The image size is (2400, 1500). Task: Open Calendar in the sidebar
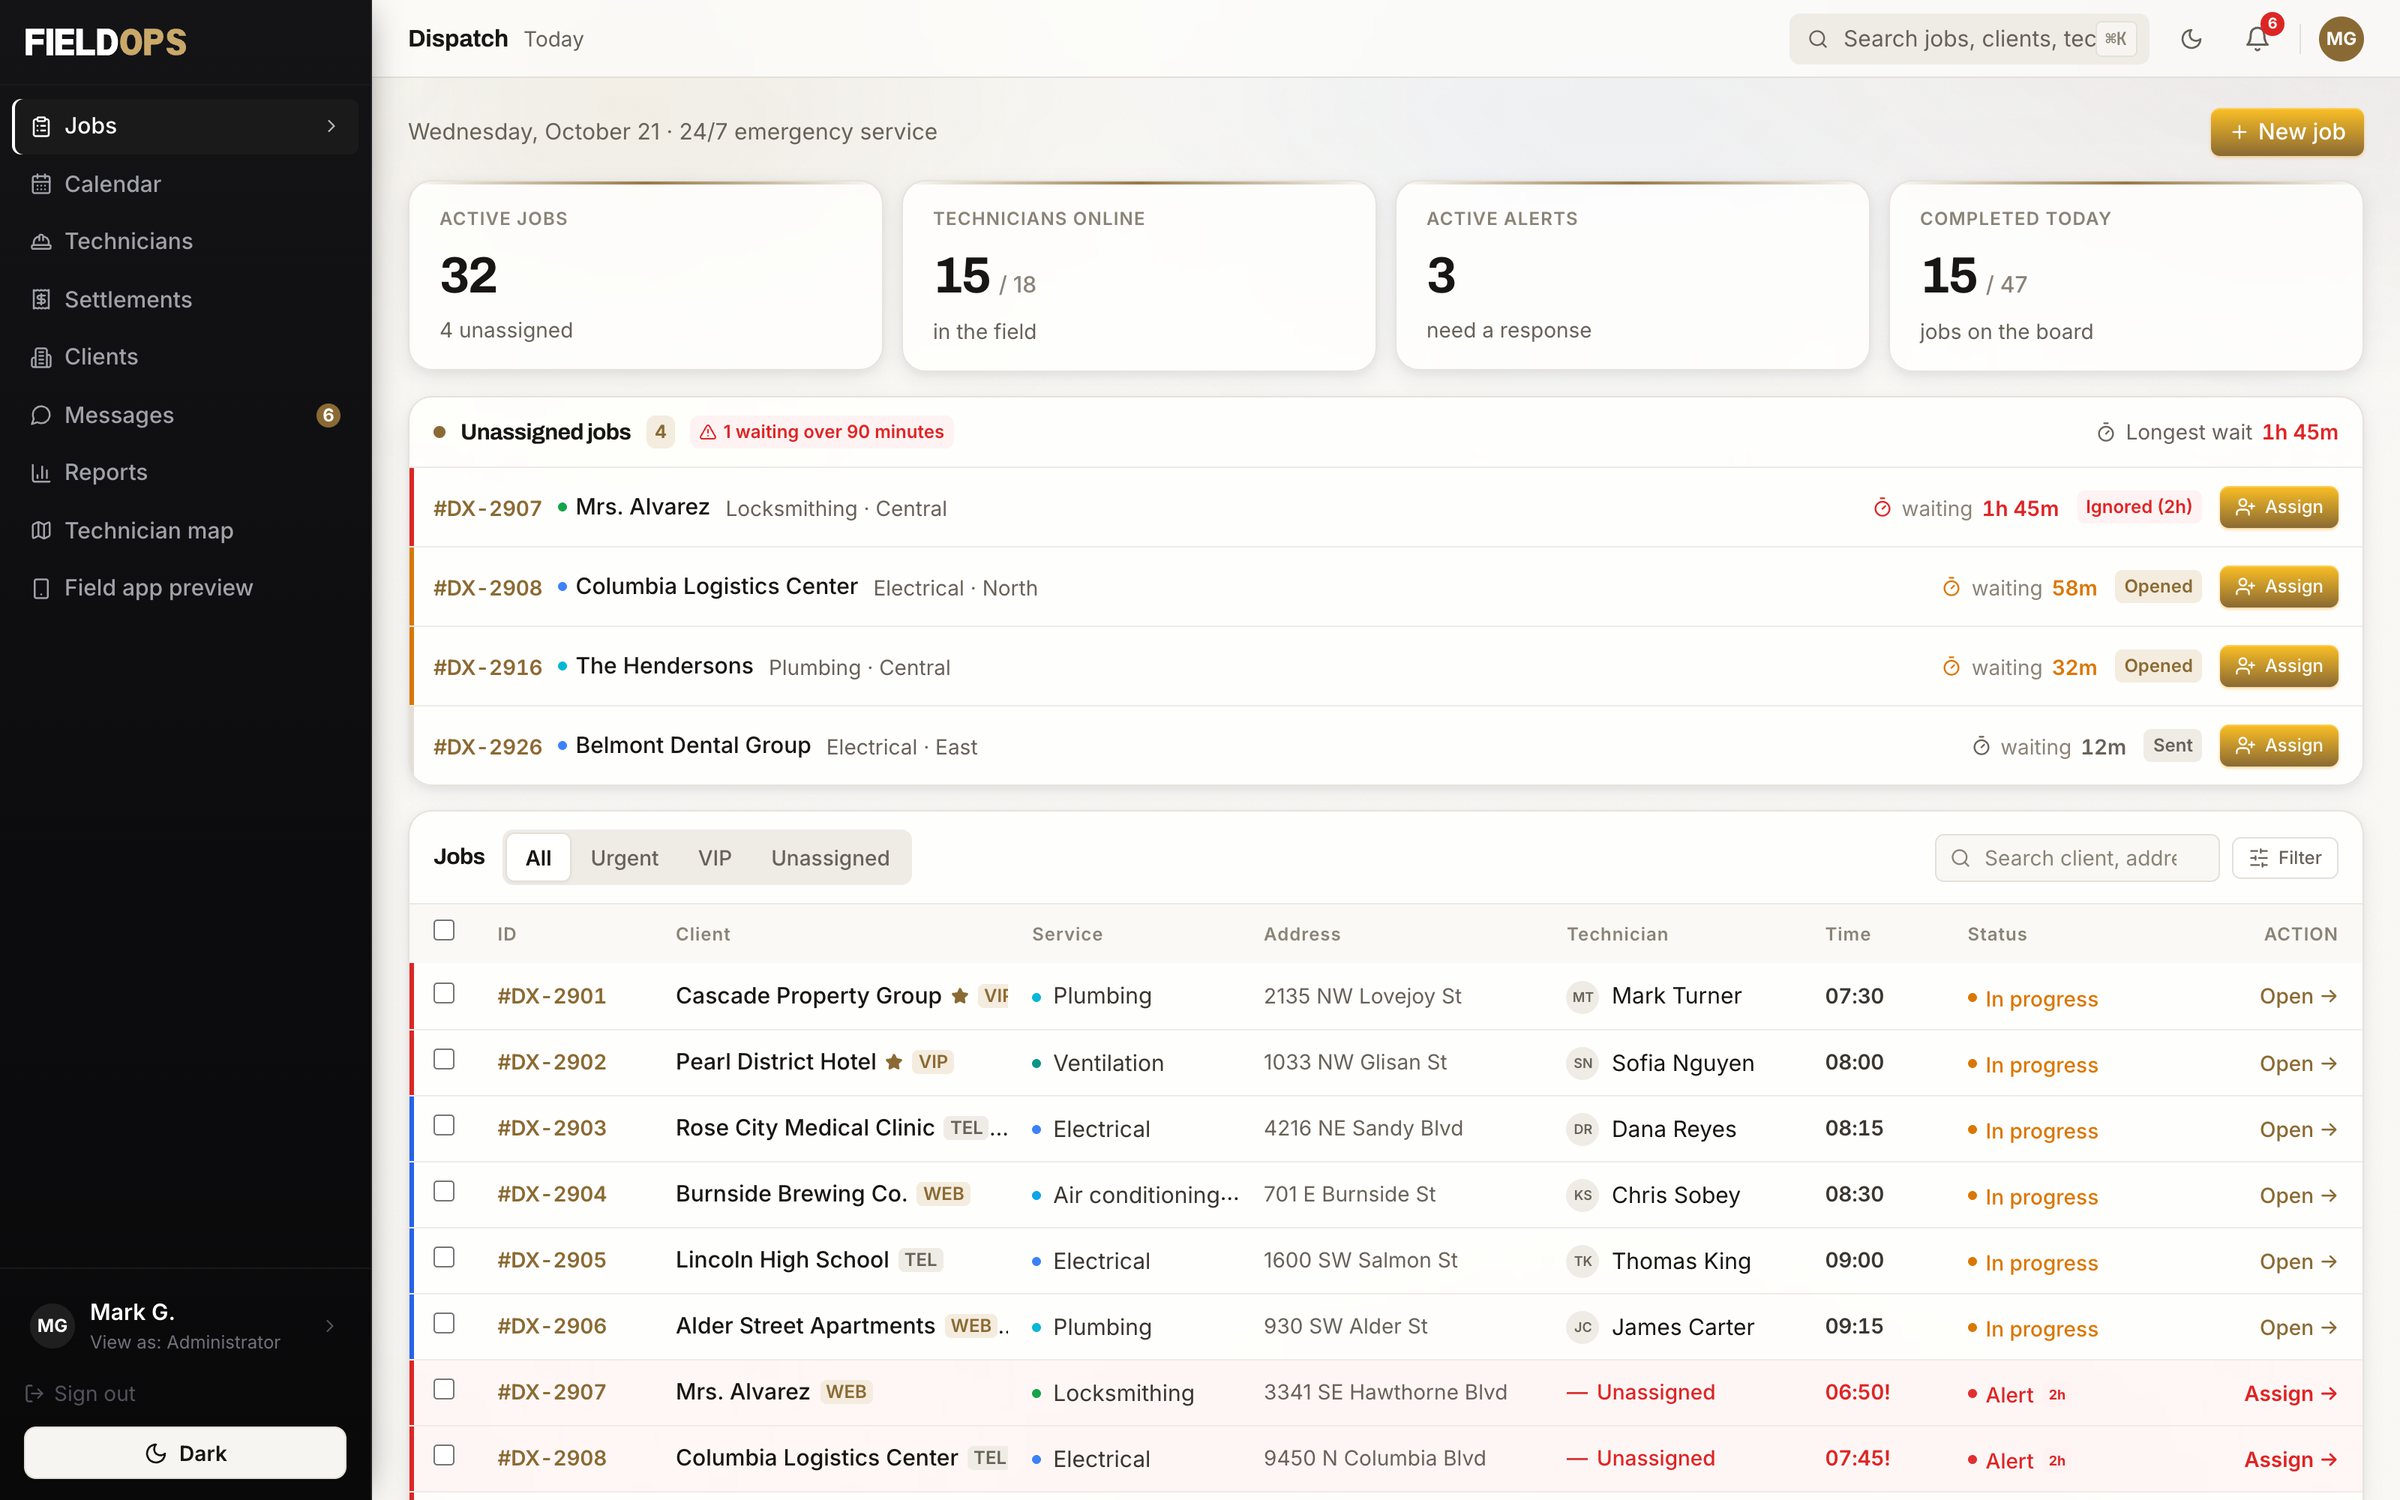(185, 184)
